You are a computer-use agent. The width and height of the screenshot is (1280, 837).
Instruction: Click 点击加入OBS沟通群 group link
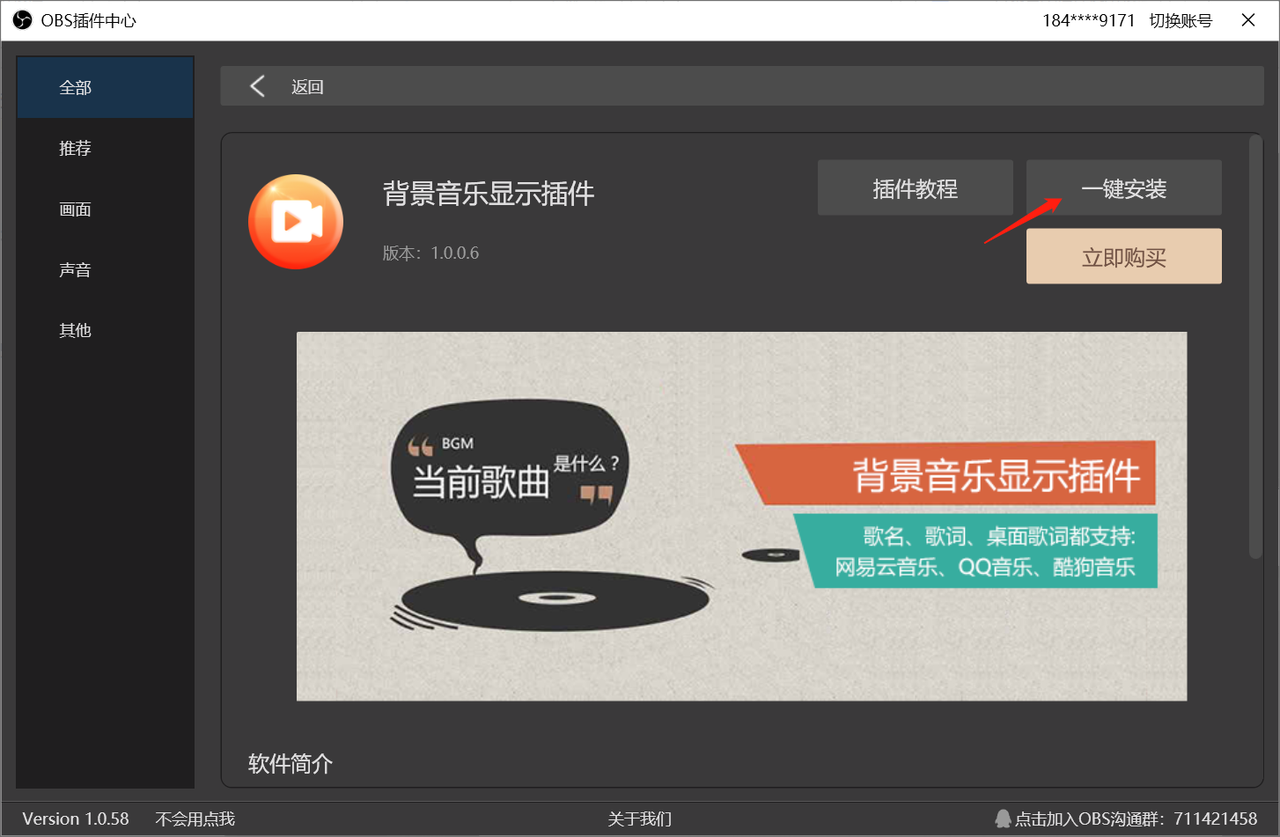[1136, 819]
